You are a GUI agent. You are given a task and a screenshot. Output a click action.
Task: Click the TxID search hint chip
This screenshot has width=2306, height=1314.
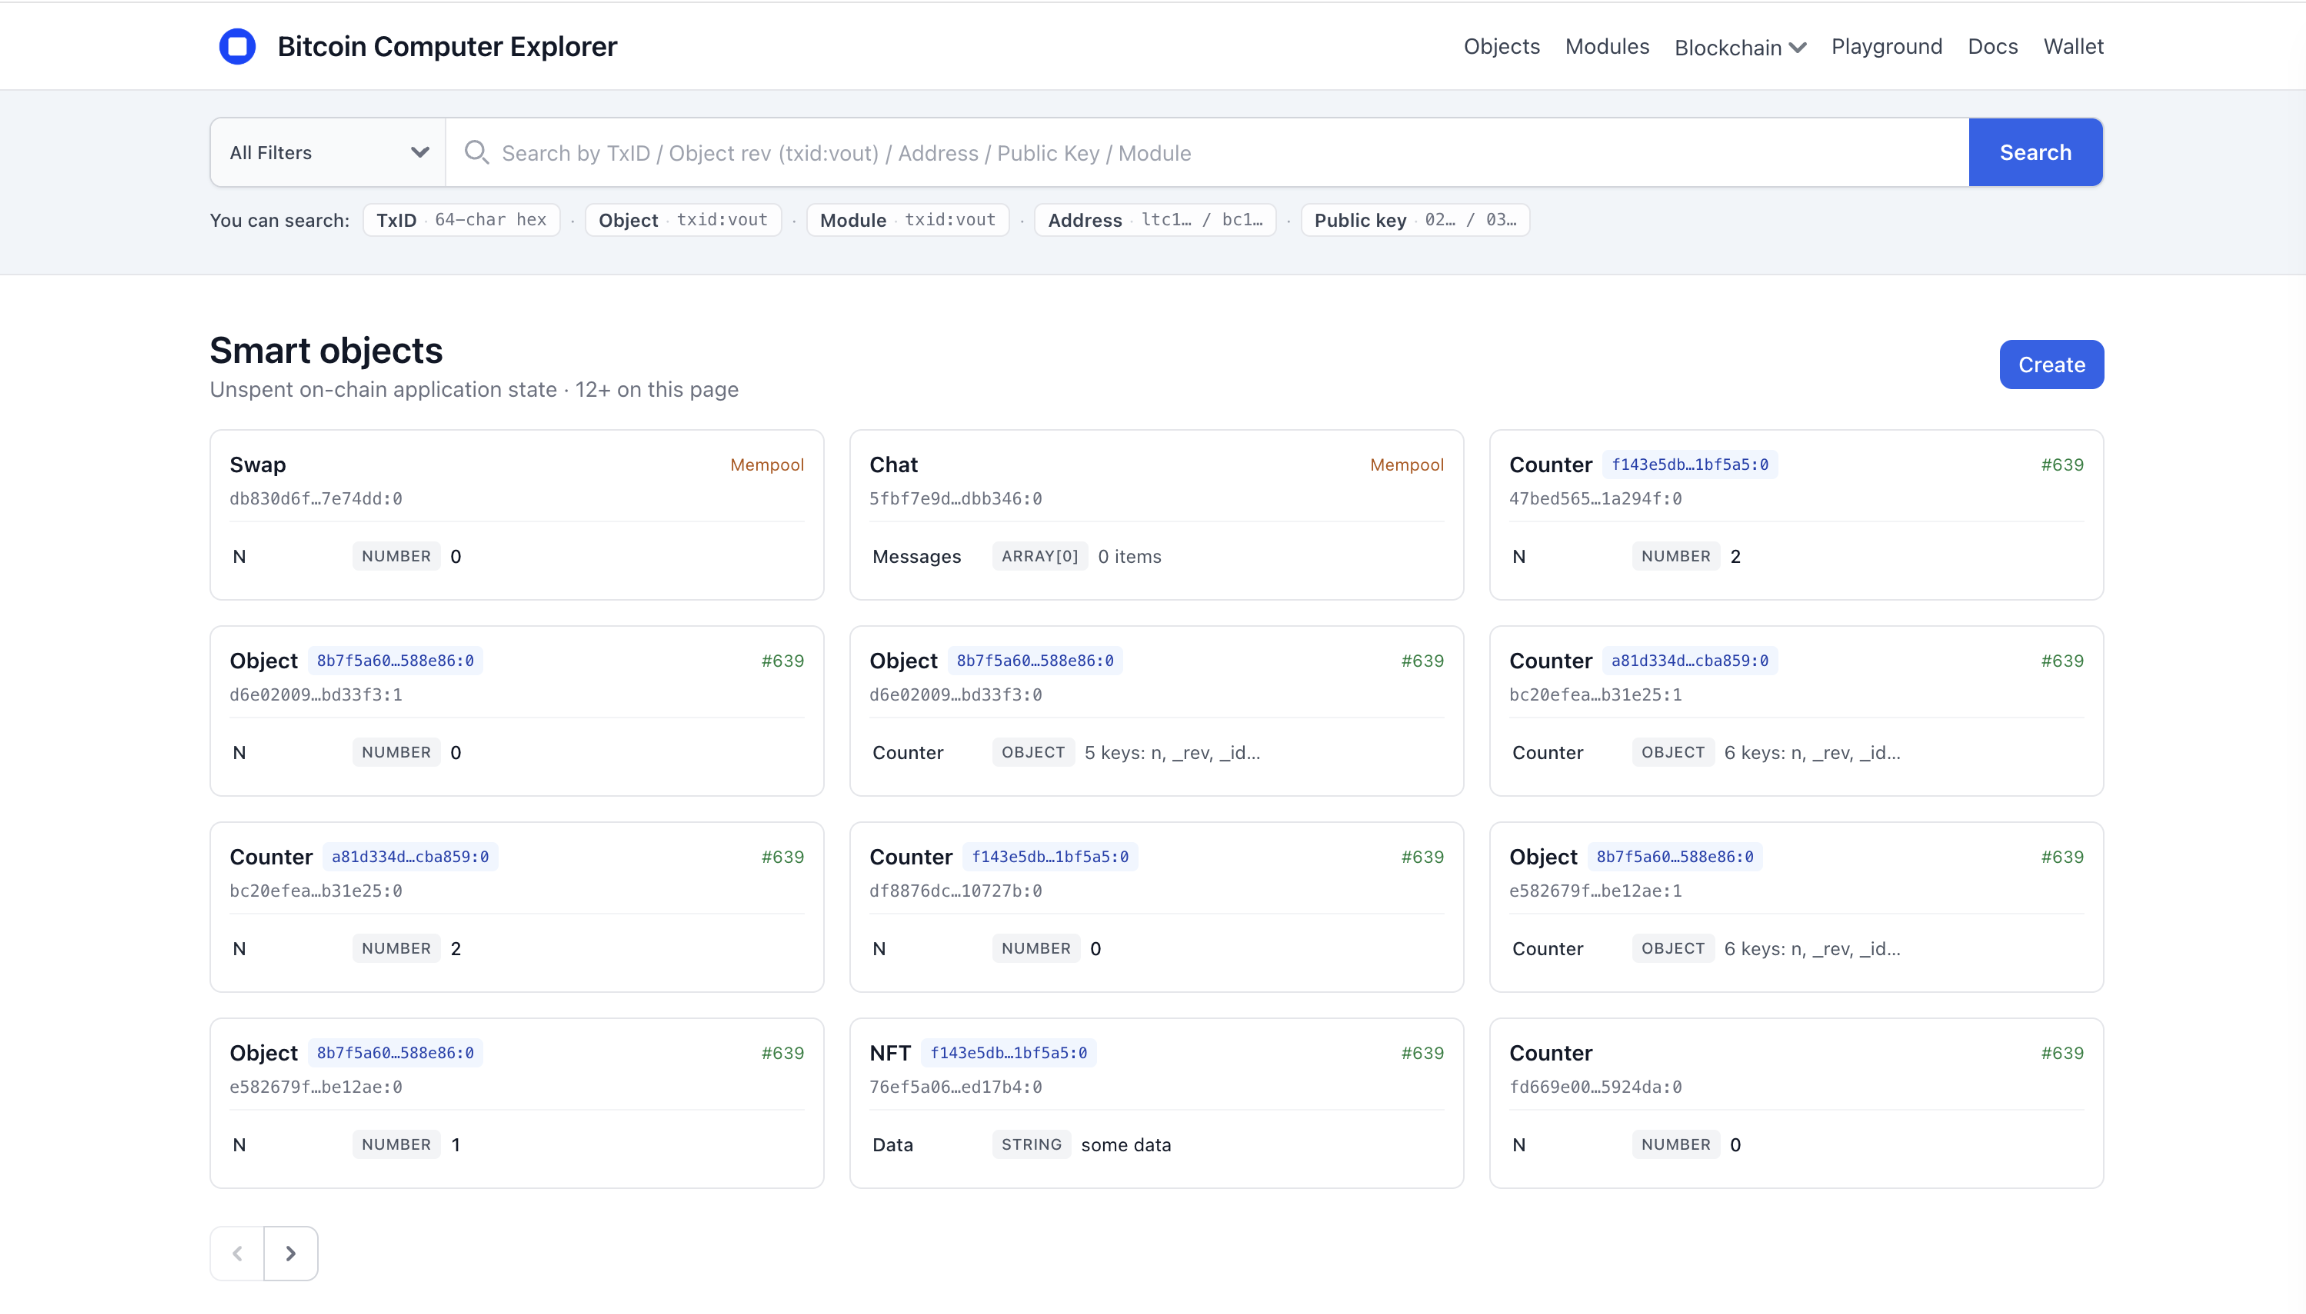[x=461, y=220]
